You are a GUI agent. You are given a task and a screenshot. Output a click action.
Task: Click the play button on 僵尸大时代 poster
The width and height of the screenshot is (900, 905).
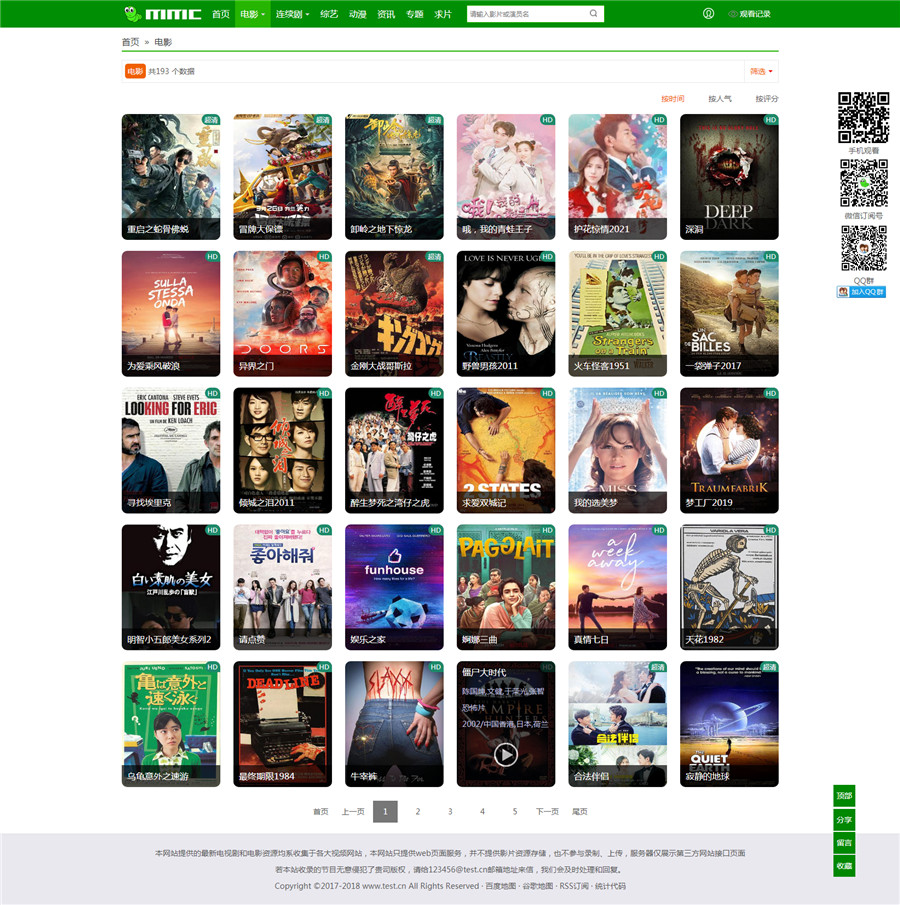(506, 754)
